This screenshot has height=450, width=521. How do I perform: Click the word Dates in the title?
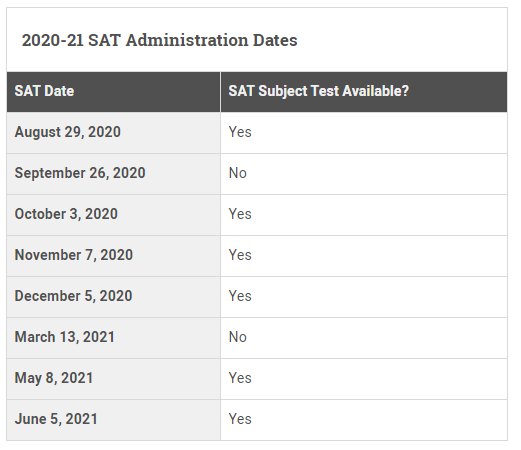(275, 40)
